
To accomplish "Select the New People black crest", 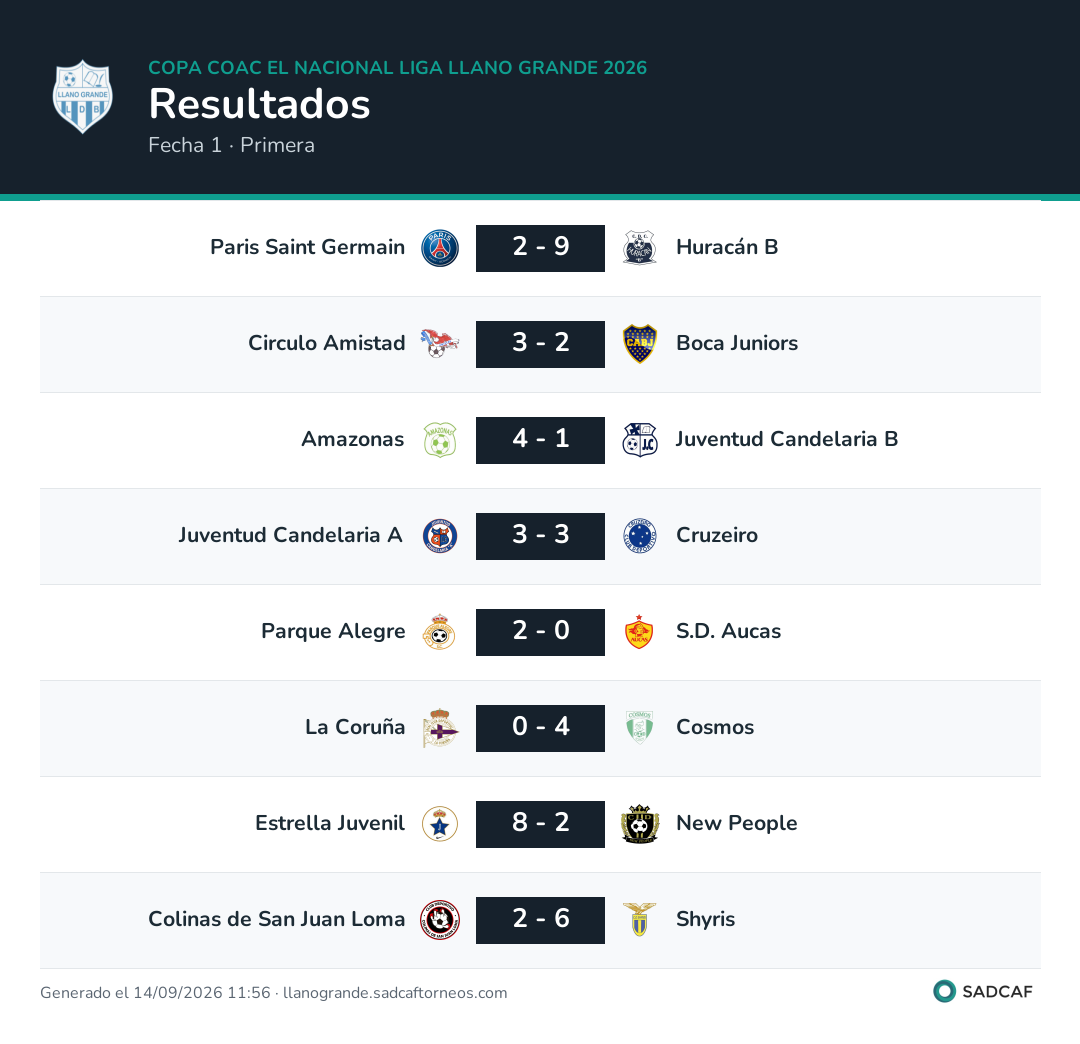I will coord(640,824).
